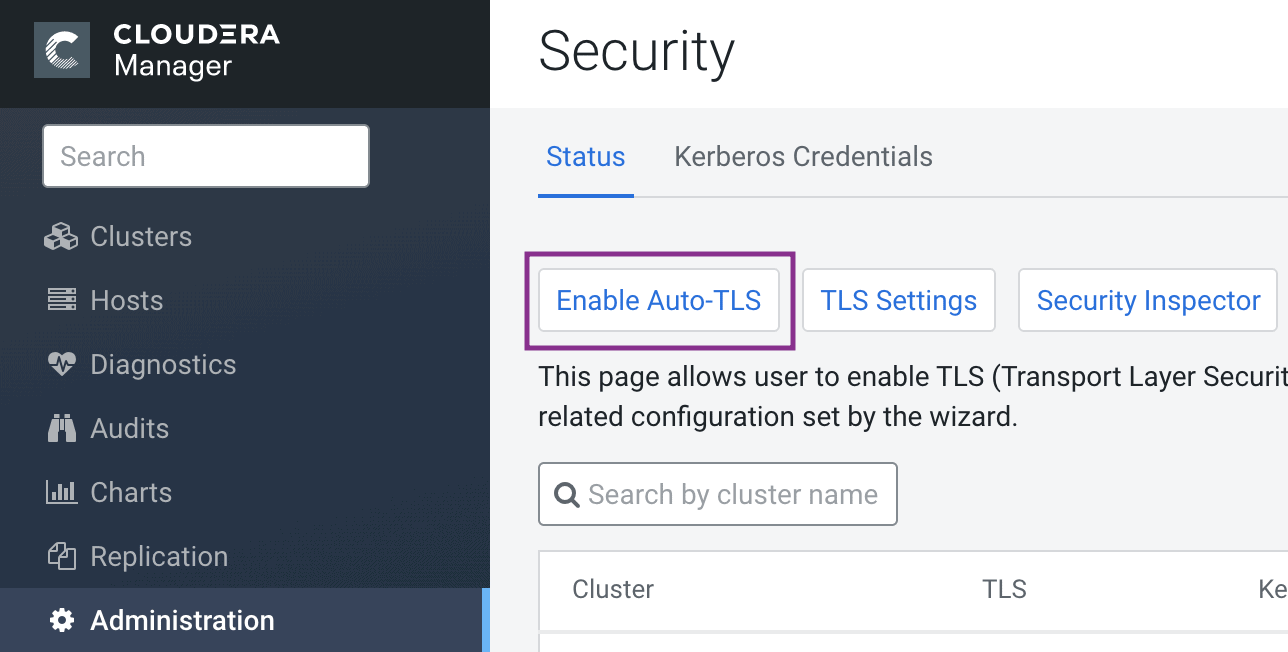Select the Status tab
The height and width of the screenshot is (652, 1288).
[x=585, y=157]
